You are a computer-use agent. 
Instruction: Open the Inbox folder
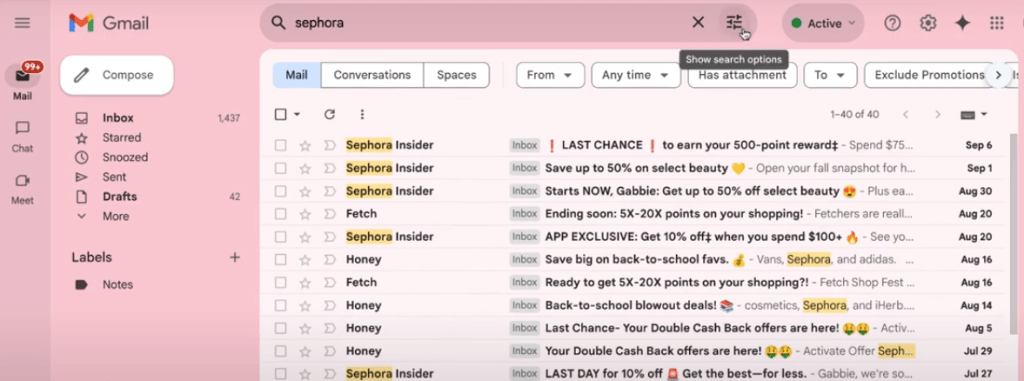click(x=118, y=118)
